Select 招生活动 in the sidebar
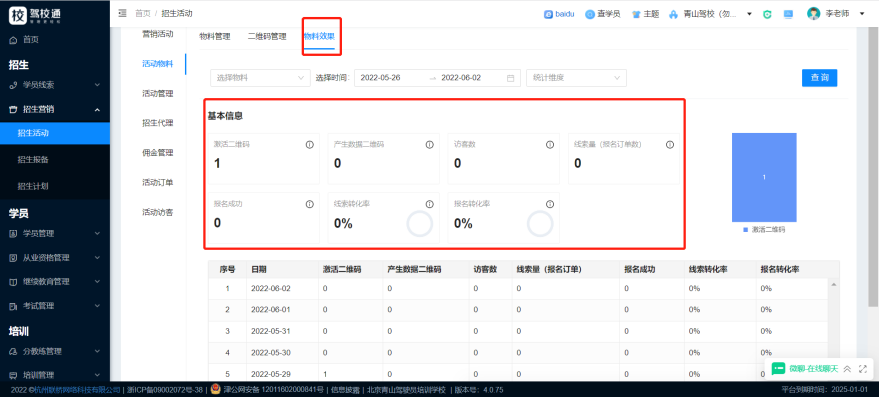The image size is (879, 397). 55,133
